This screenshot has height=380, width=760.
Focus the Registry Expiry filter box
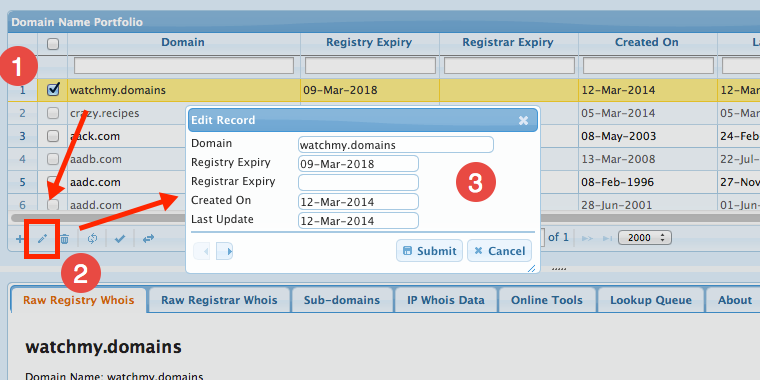coord(370,65)
